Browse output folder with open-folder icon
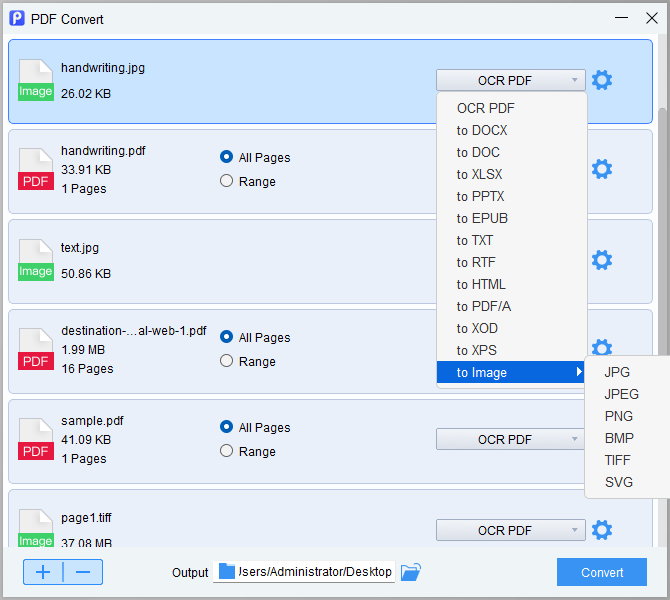Image resolution: width=670 pixels, height=600 pixels. click(x=411, y=572)
